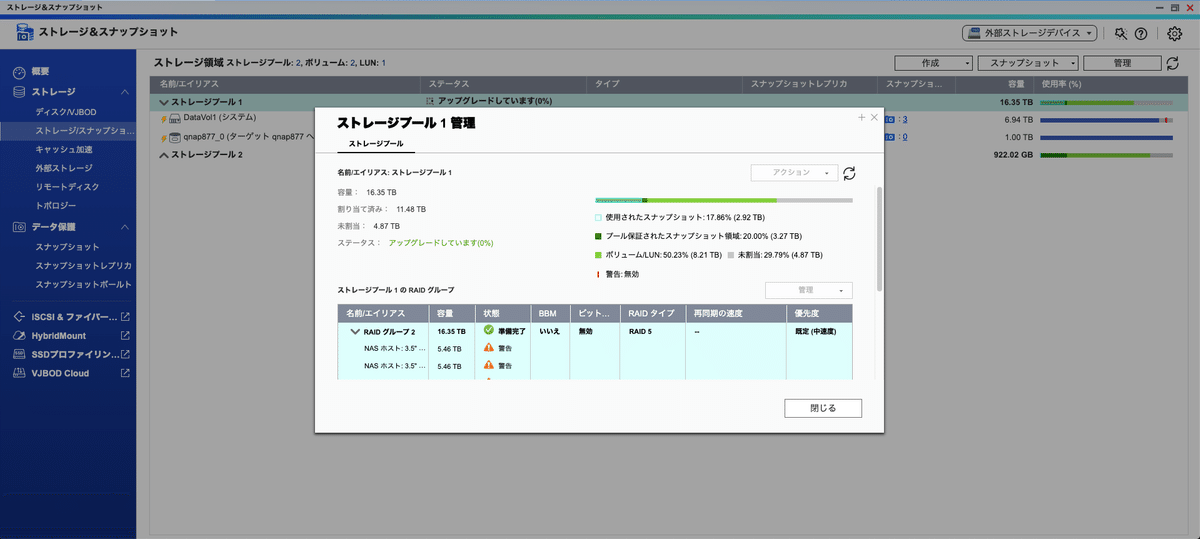Image resolution: width=1200 pixels, height=539 pixels.
Task: Collapse the データ保護 sidebar section chevron
Action: (x=125, y=227)
